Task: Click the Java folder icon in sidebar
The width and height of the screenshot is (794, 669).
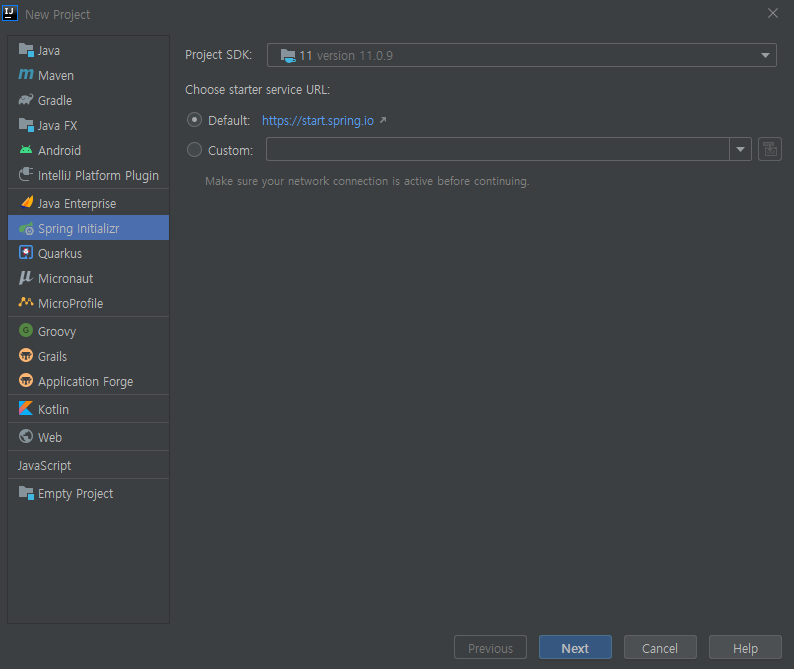Action: pyautogui.click(x=26, y=50)
